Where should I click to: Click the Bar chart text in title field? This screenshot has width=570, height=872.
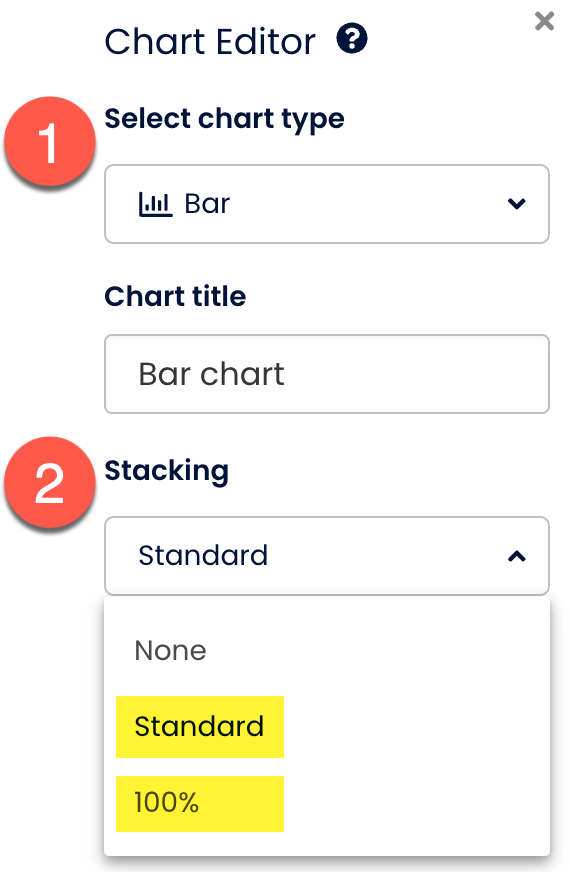[211, 374]
